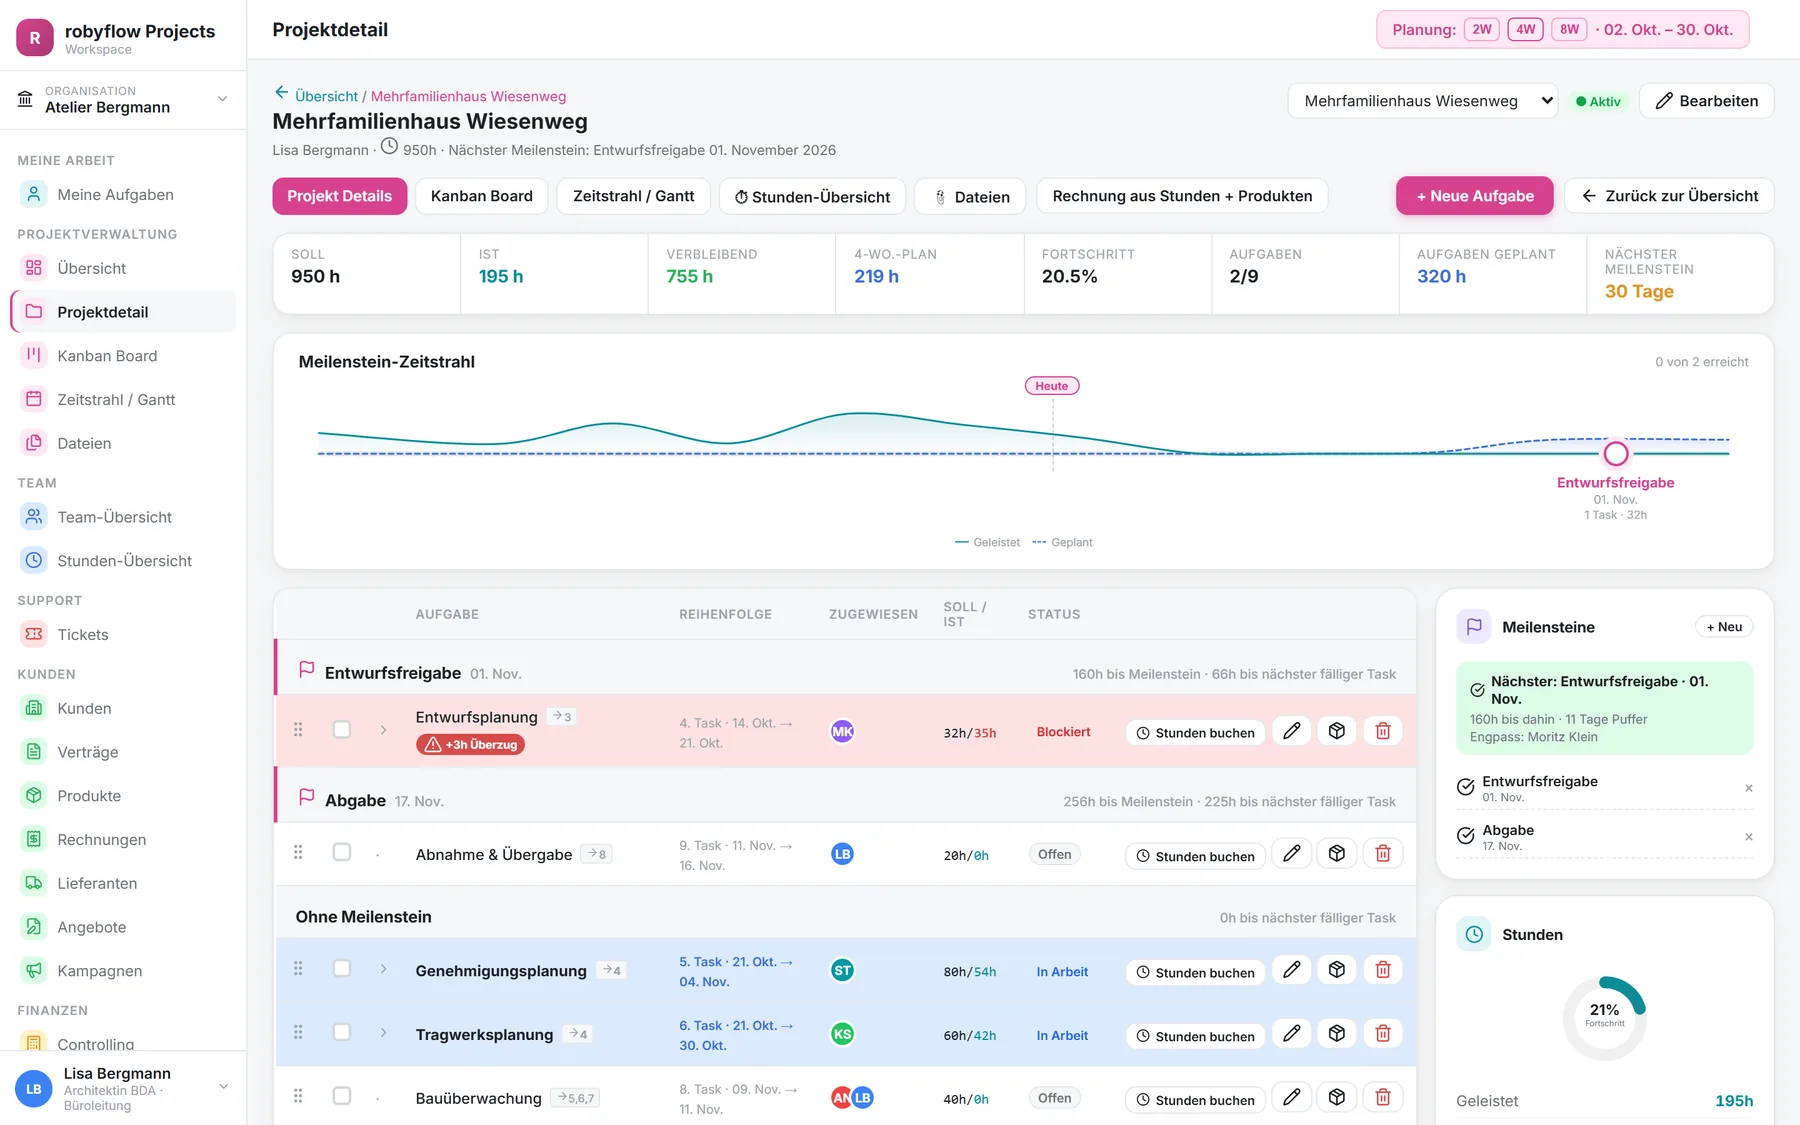Open the Dateien tab
This screenshot has height=1125, width=1800.
[972, 197]
